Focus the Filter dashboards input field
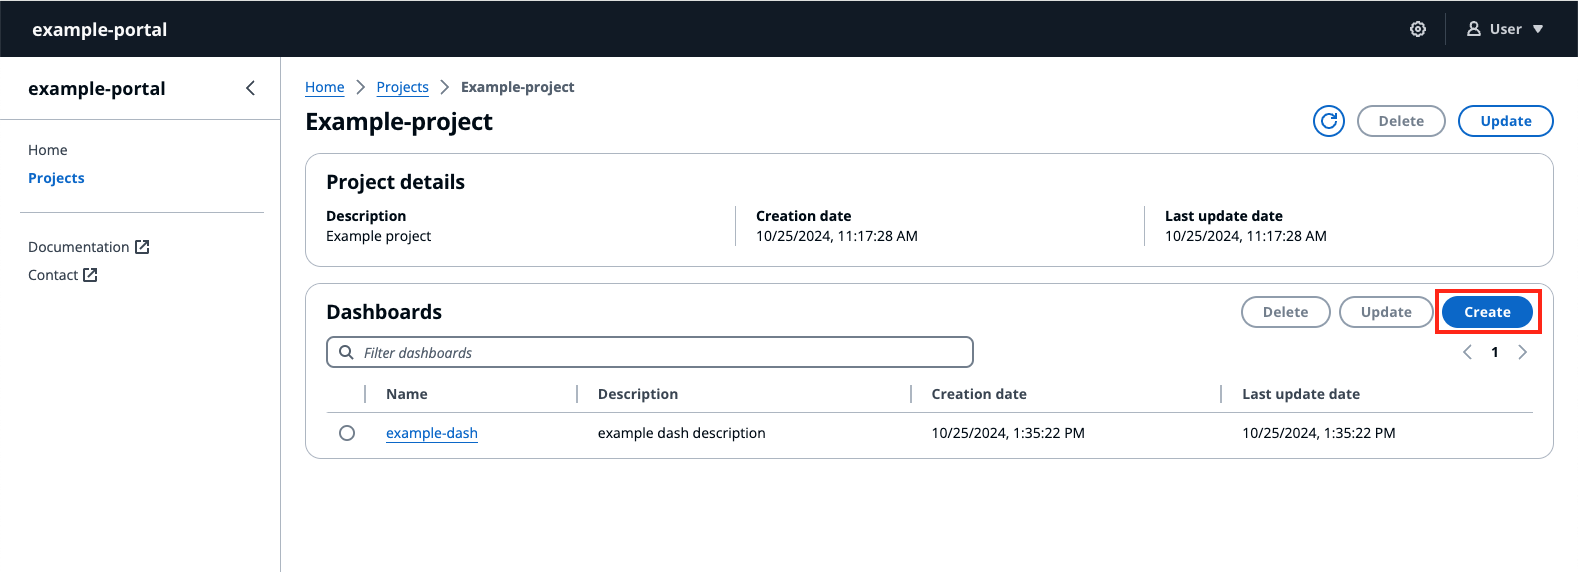Viewport: 1578px width, 572px height. coord(660,353)
